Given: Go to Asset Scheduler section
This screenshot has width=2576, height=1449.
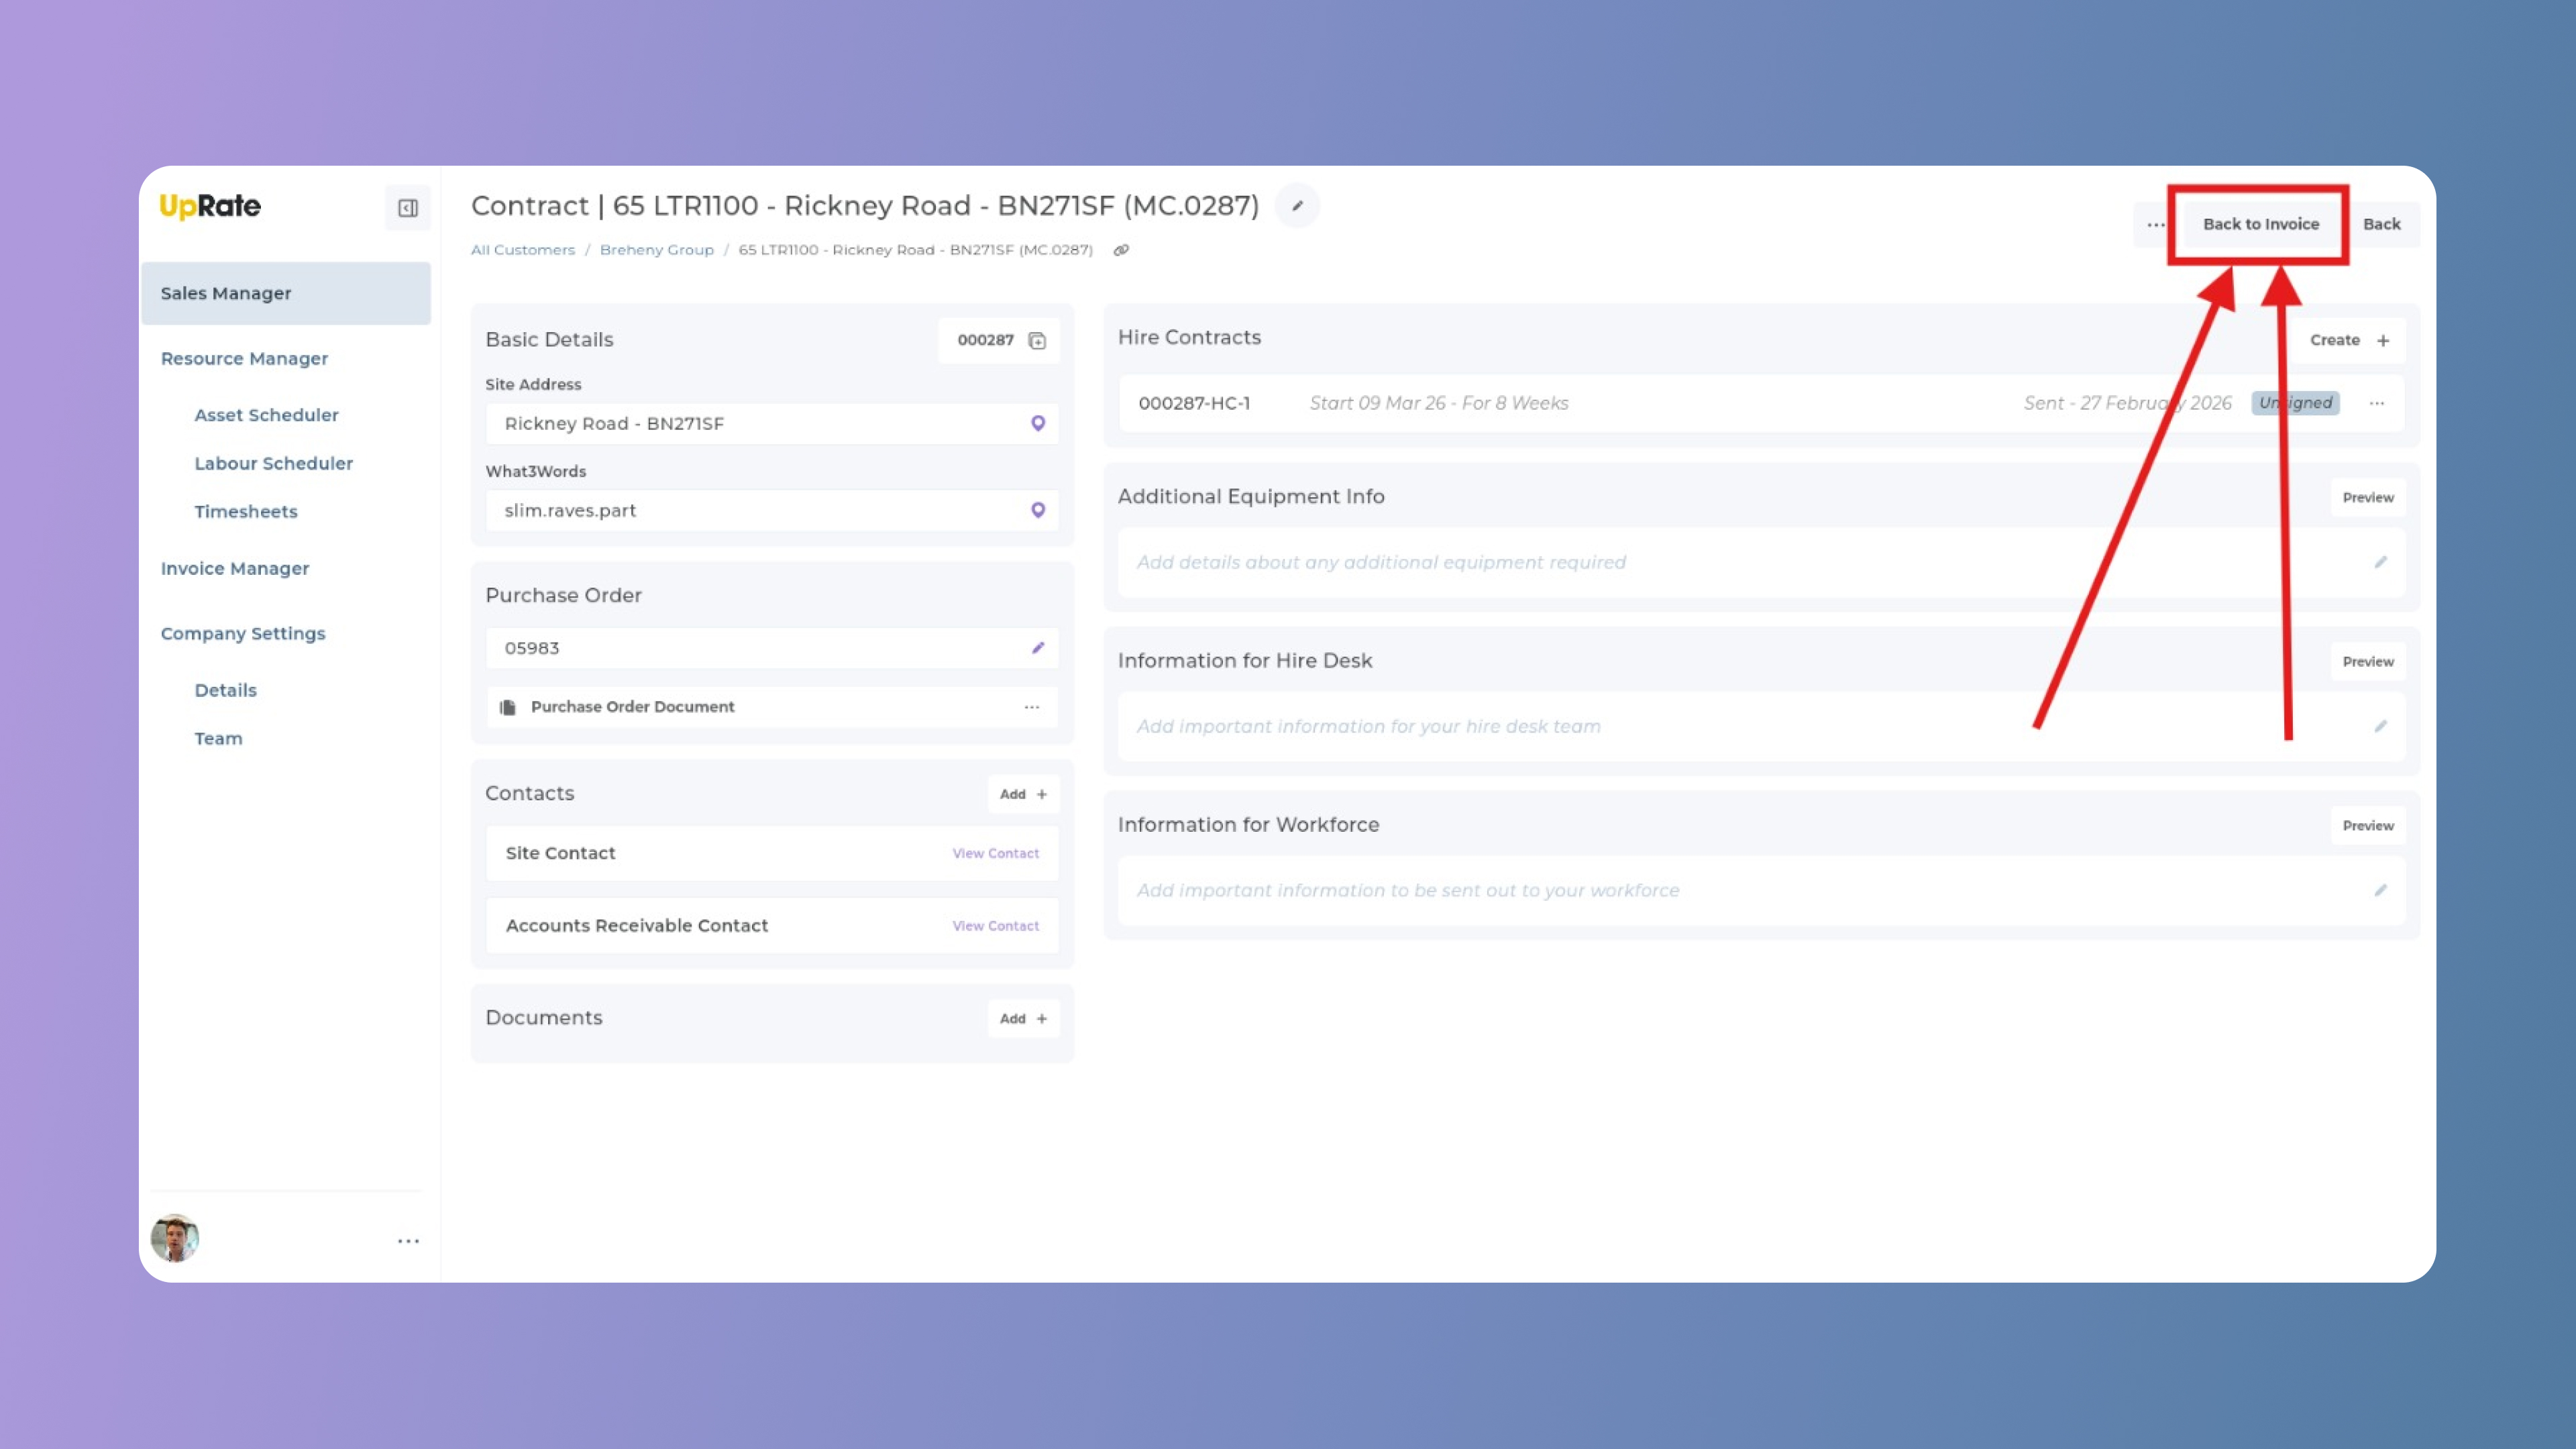Looking at the screenshot, I should pyautogui.click(x=266, y=415).
